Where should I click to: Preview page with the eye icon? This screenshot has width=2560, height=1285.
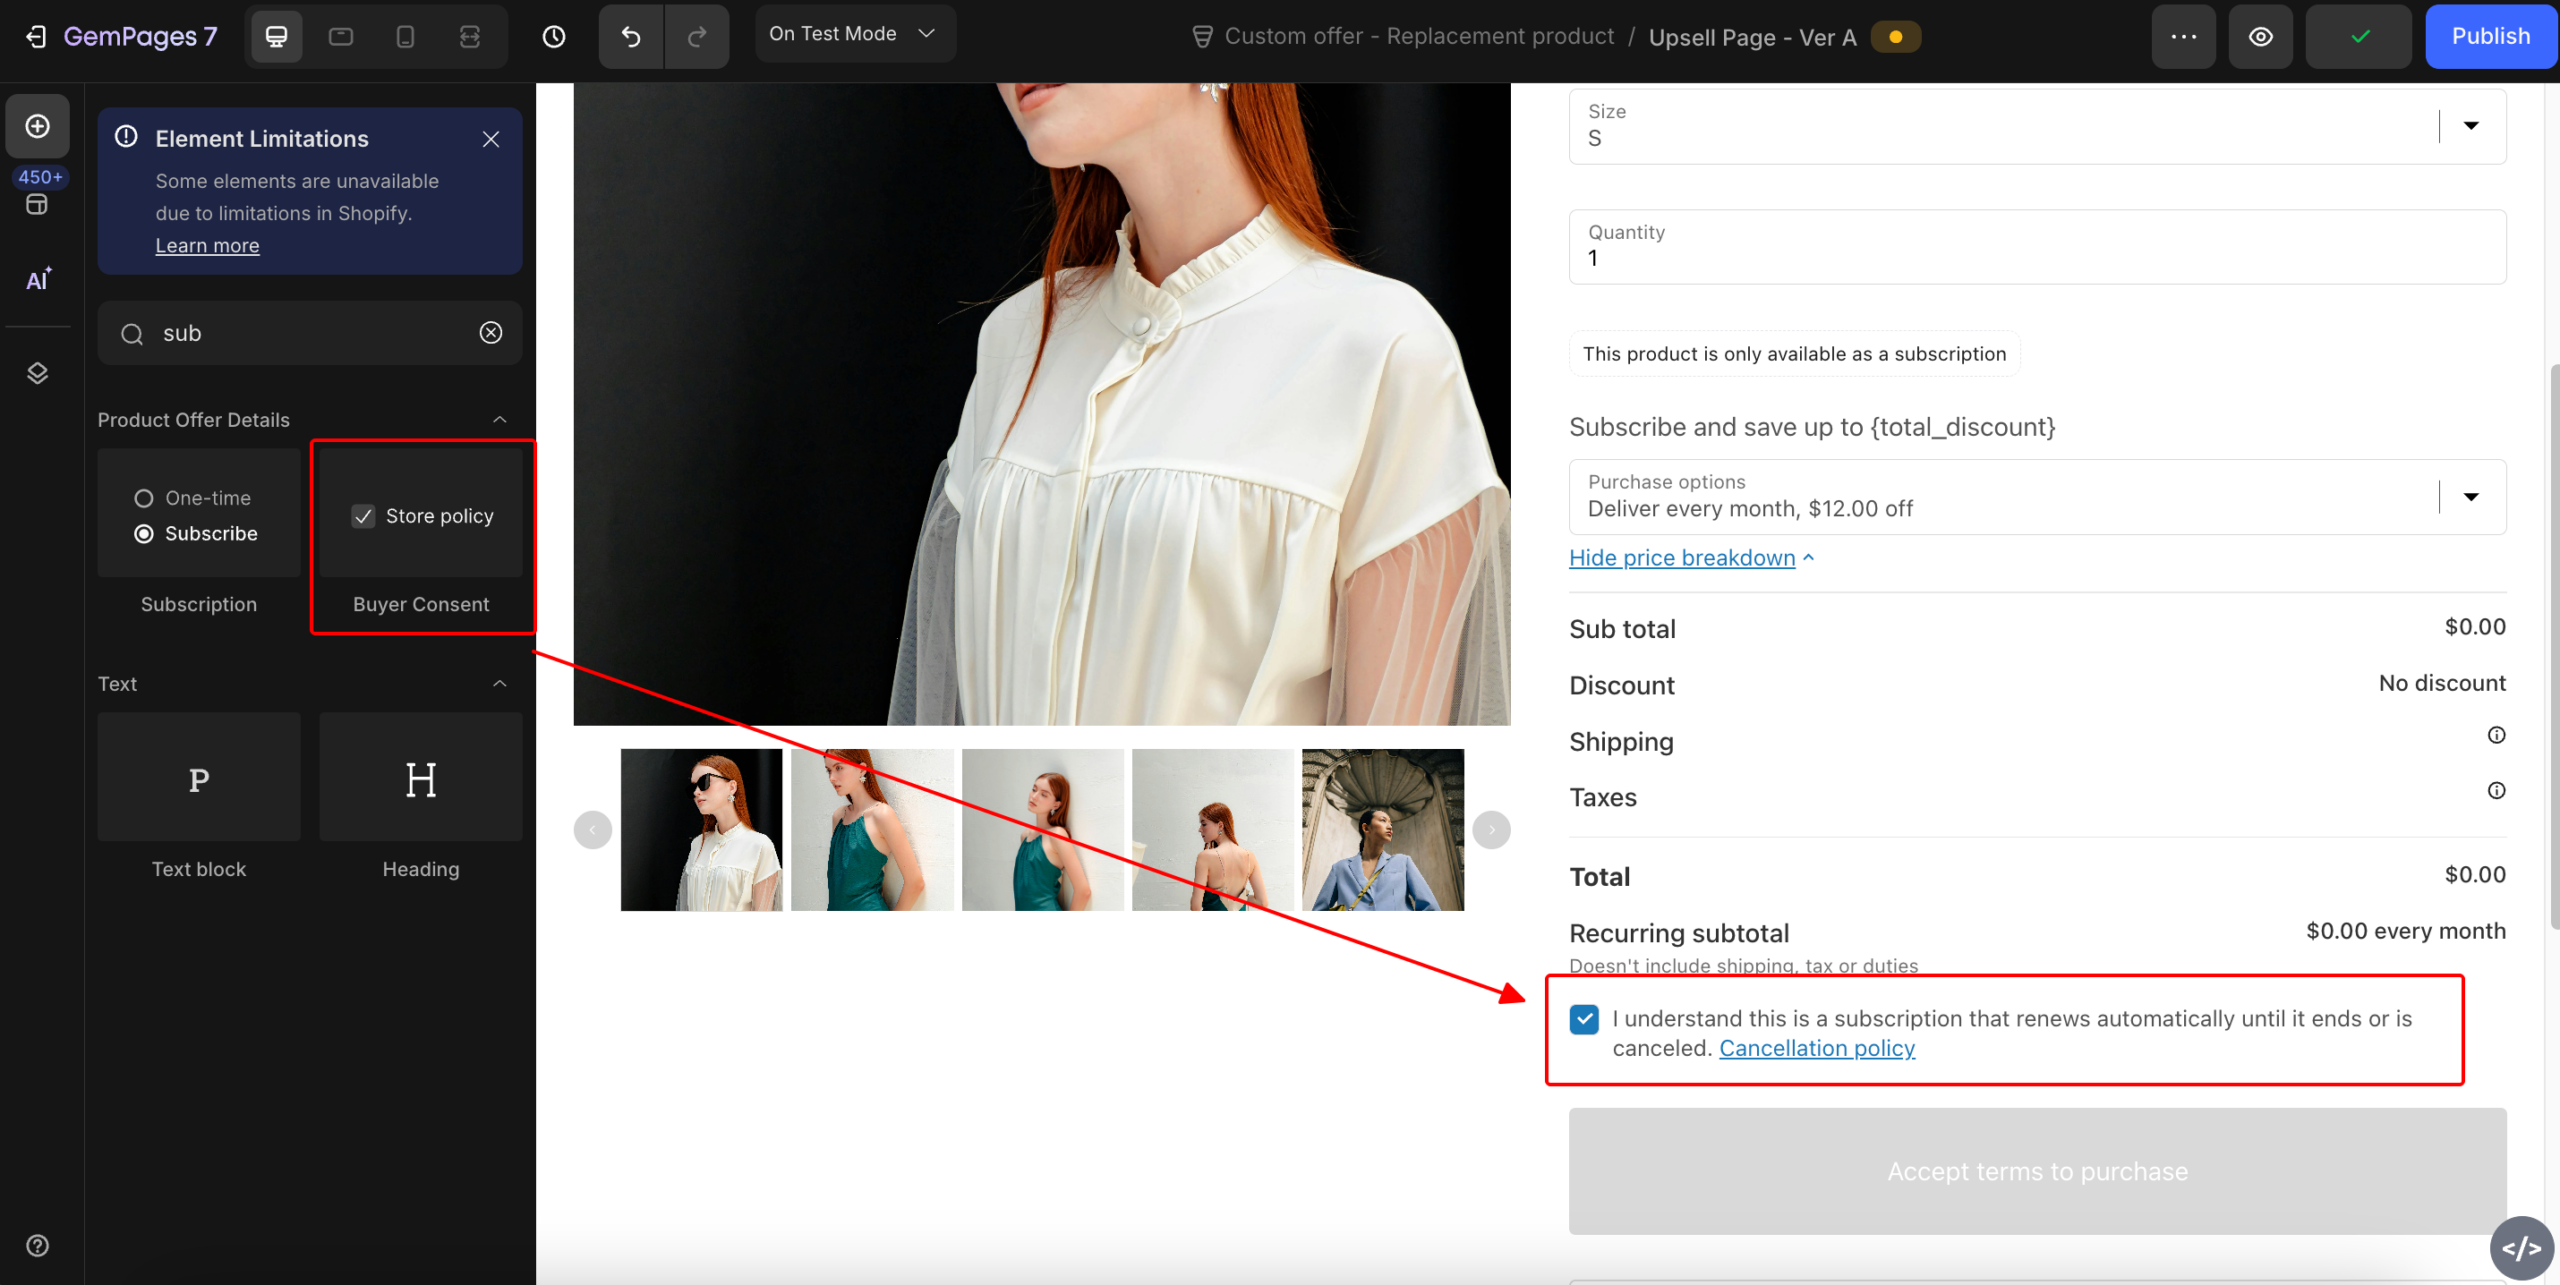tap(2260, 37)
